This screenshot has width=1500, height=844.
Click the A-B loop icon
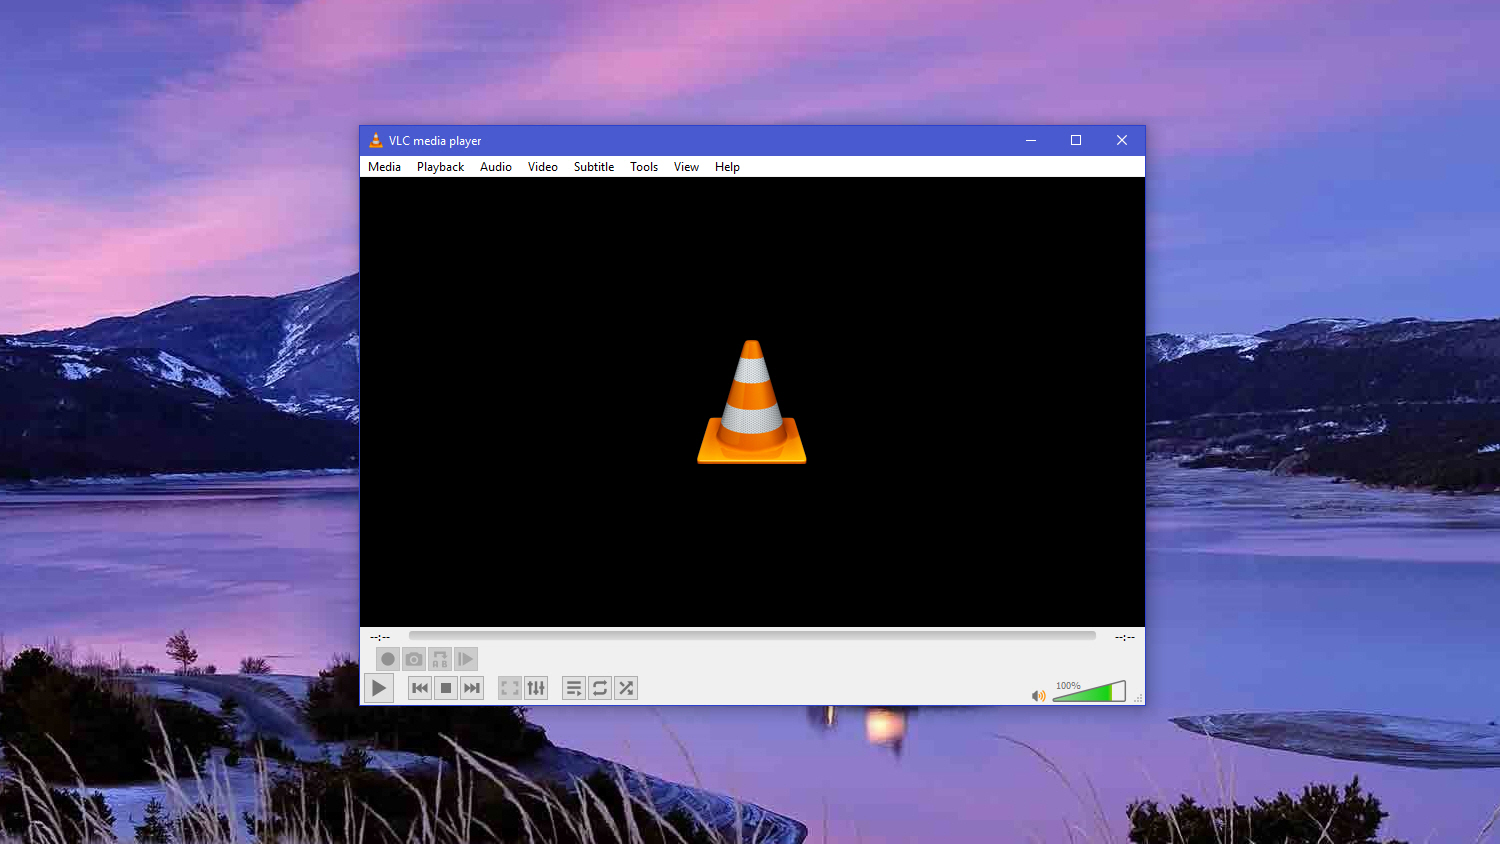[x=440, y=659]
